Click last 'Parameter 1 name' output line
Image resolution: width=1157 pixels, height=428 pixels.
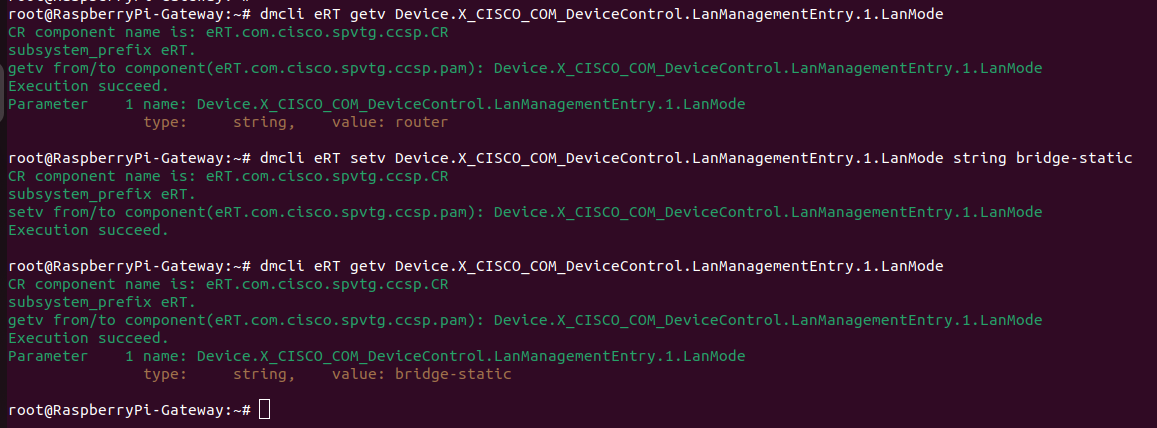pos(376,356)
